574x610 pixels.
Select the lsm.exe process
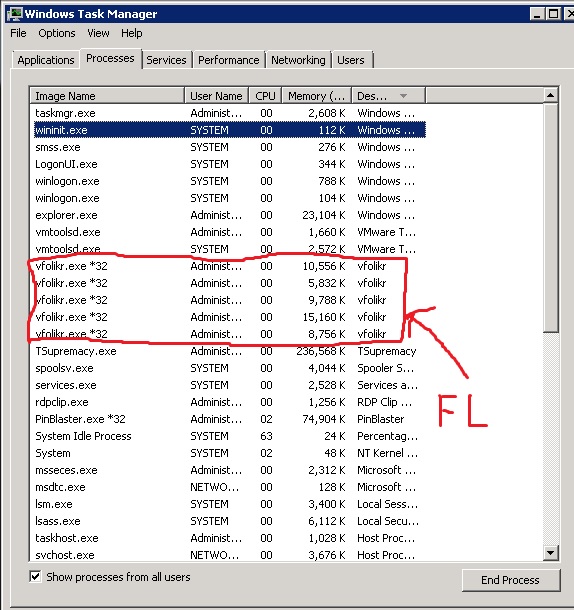[228, 504]
